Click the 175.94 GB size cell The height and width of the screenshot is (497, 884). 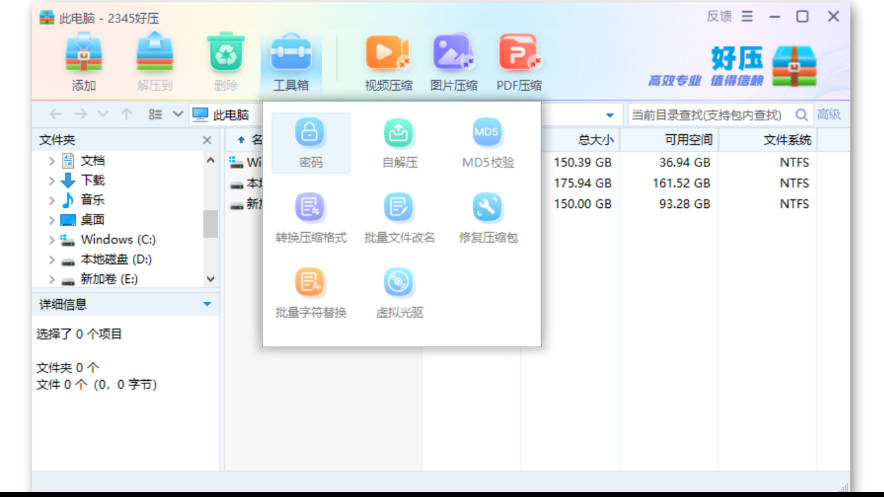[x=582, y=183]
